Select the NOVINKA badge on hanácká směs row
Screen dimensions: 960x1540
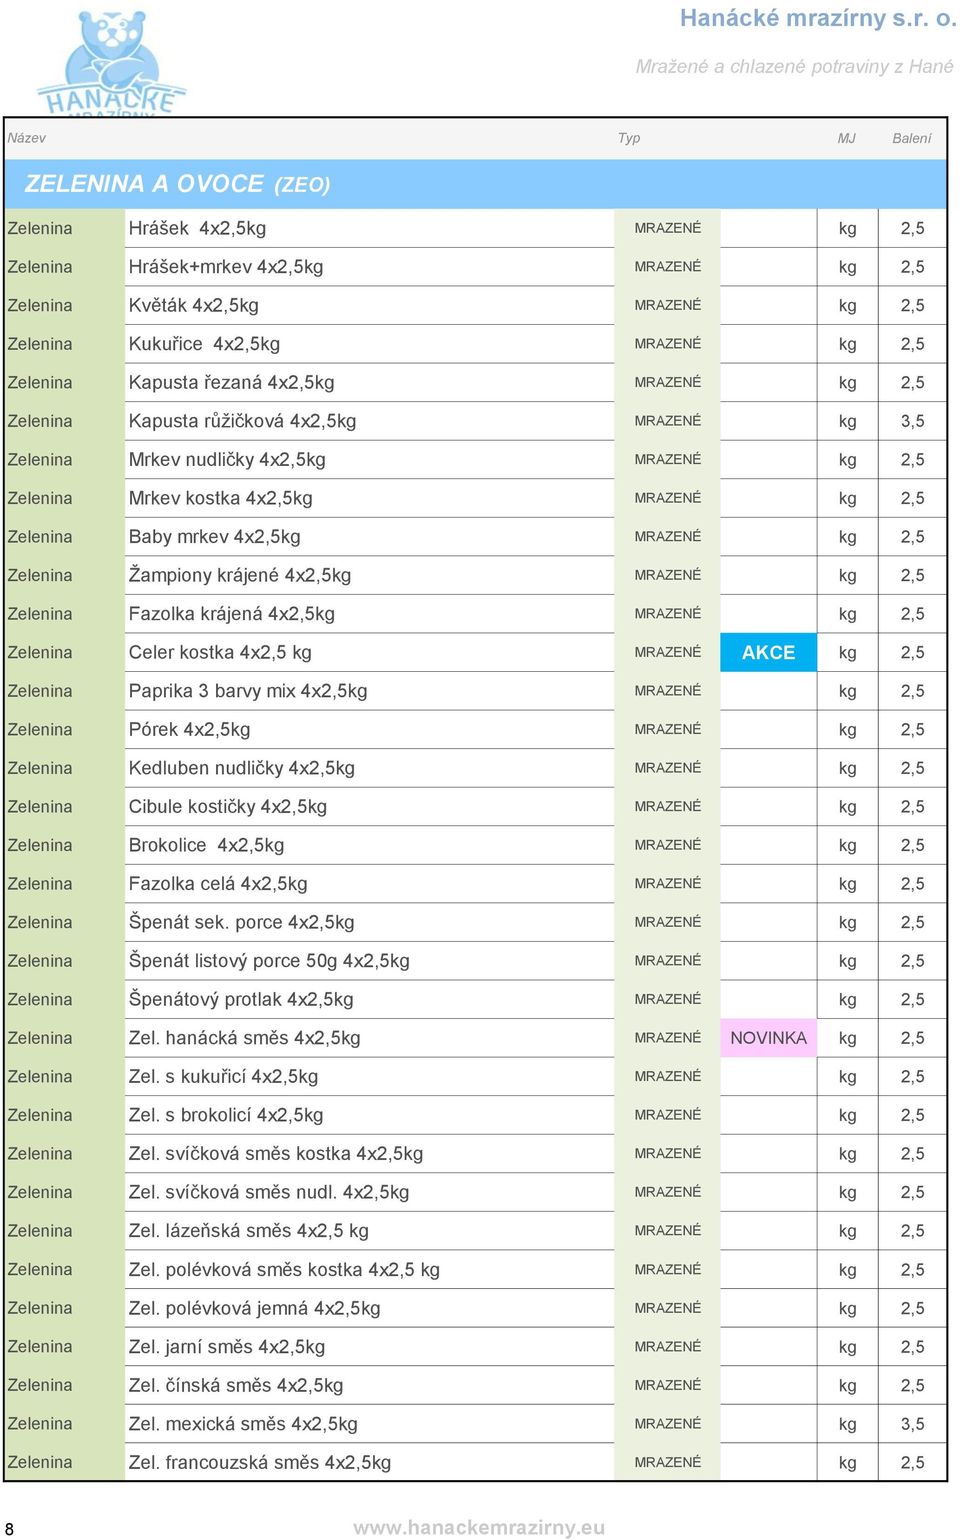click(768, 1038)
